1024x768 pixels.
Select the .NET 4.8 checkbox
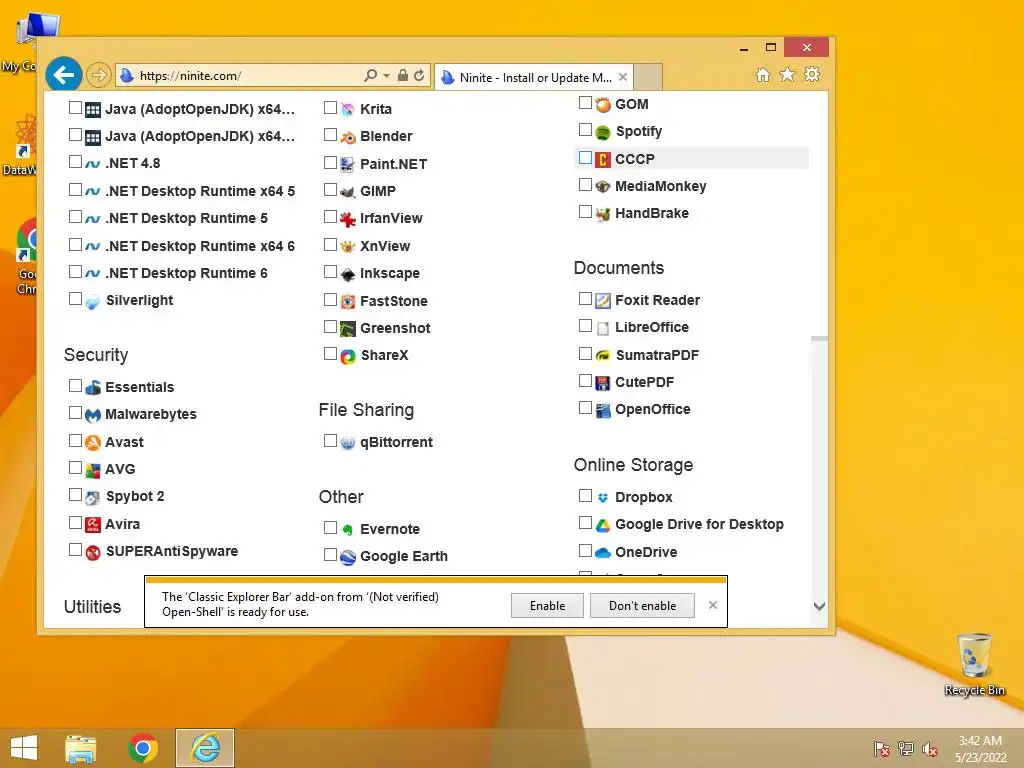[x=75, y=162]
